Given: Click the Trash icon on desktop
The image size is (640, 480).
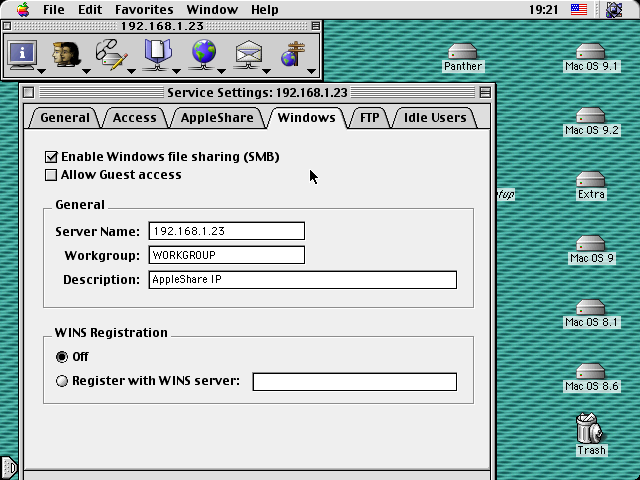Looking at the screenshot, I should 590,428.
